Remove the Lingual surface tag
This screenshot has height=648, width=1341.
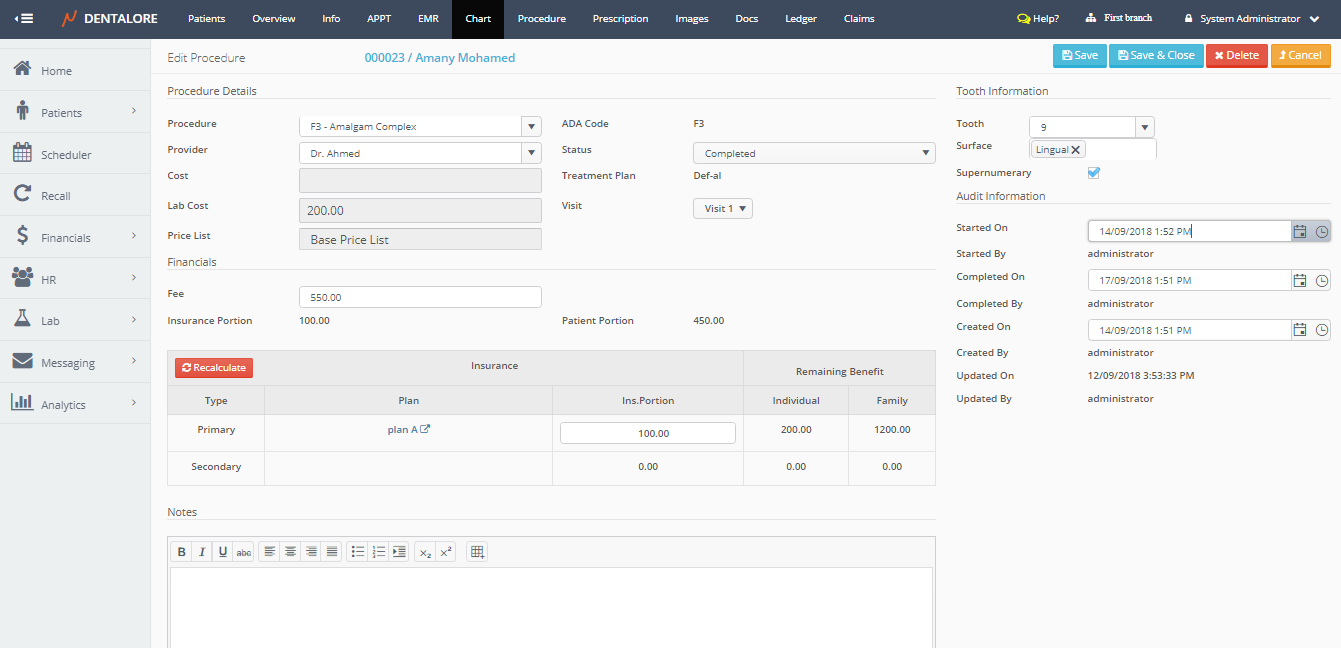[x=1076, y=150]
